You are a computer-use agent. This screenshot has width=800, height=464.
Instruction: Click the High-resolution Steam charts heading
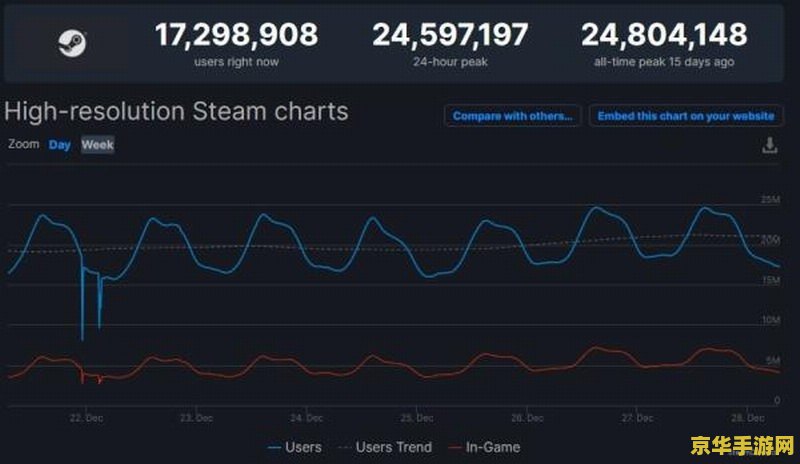tap(176, 111)
